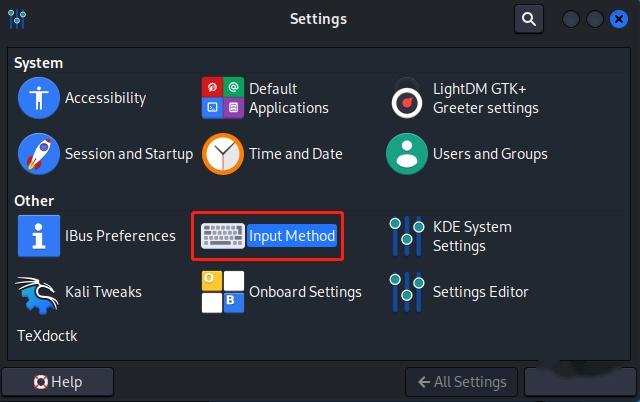Open Onboard Settings keyboard icon
Image resolution: width=640 pixels, height=402 pixels.
223,292
